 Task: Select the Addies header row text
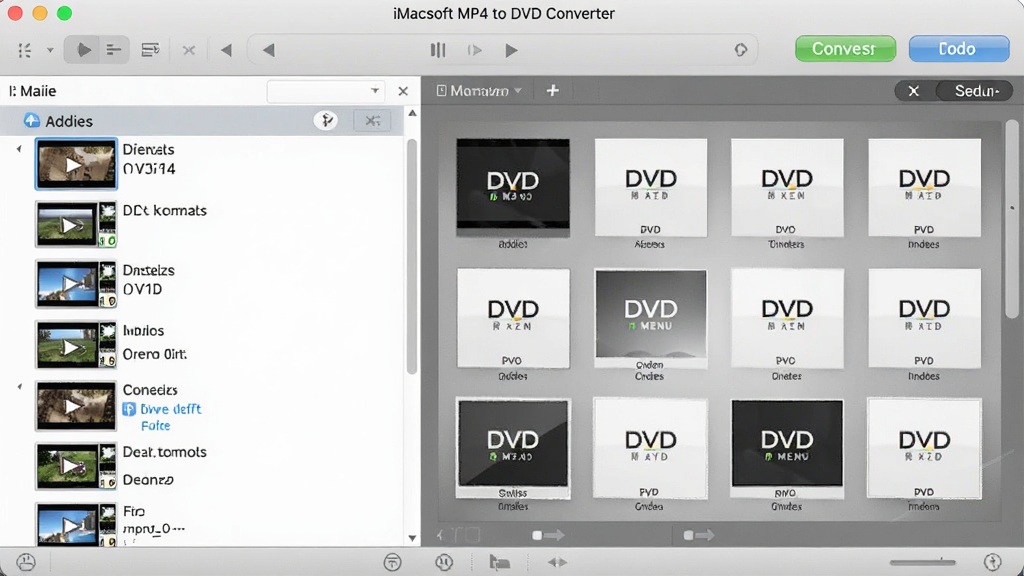69,121
